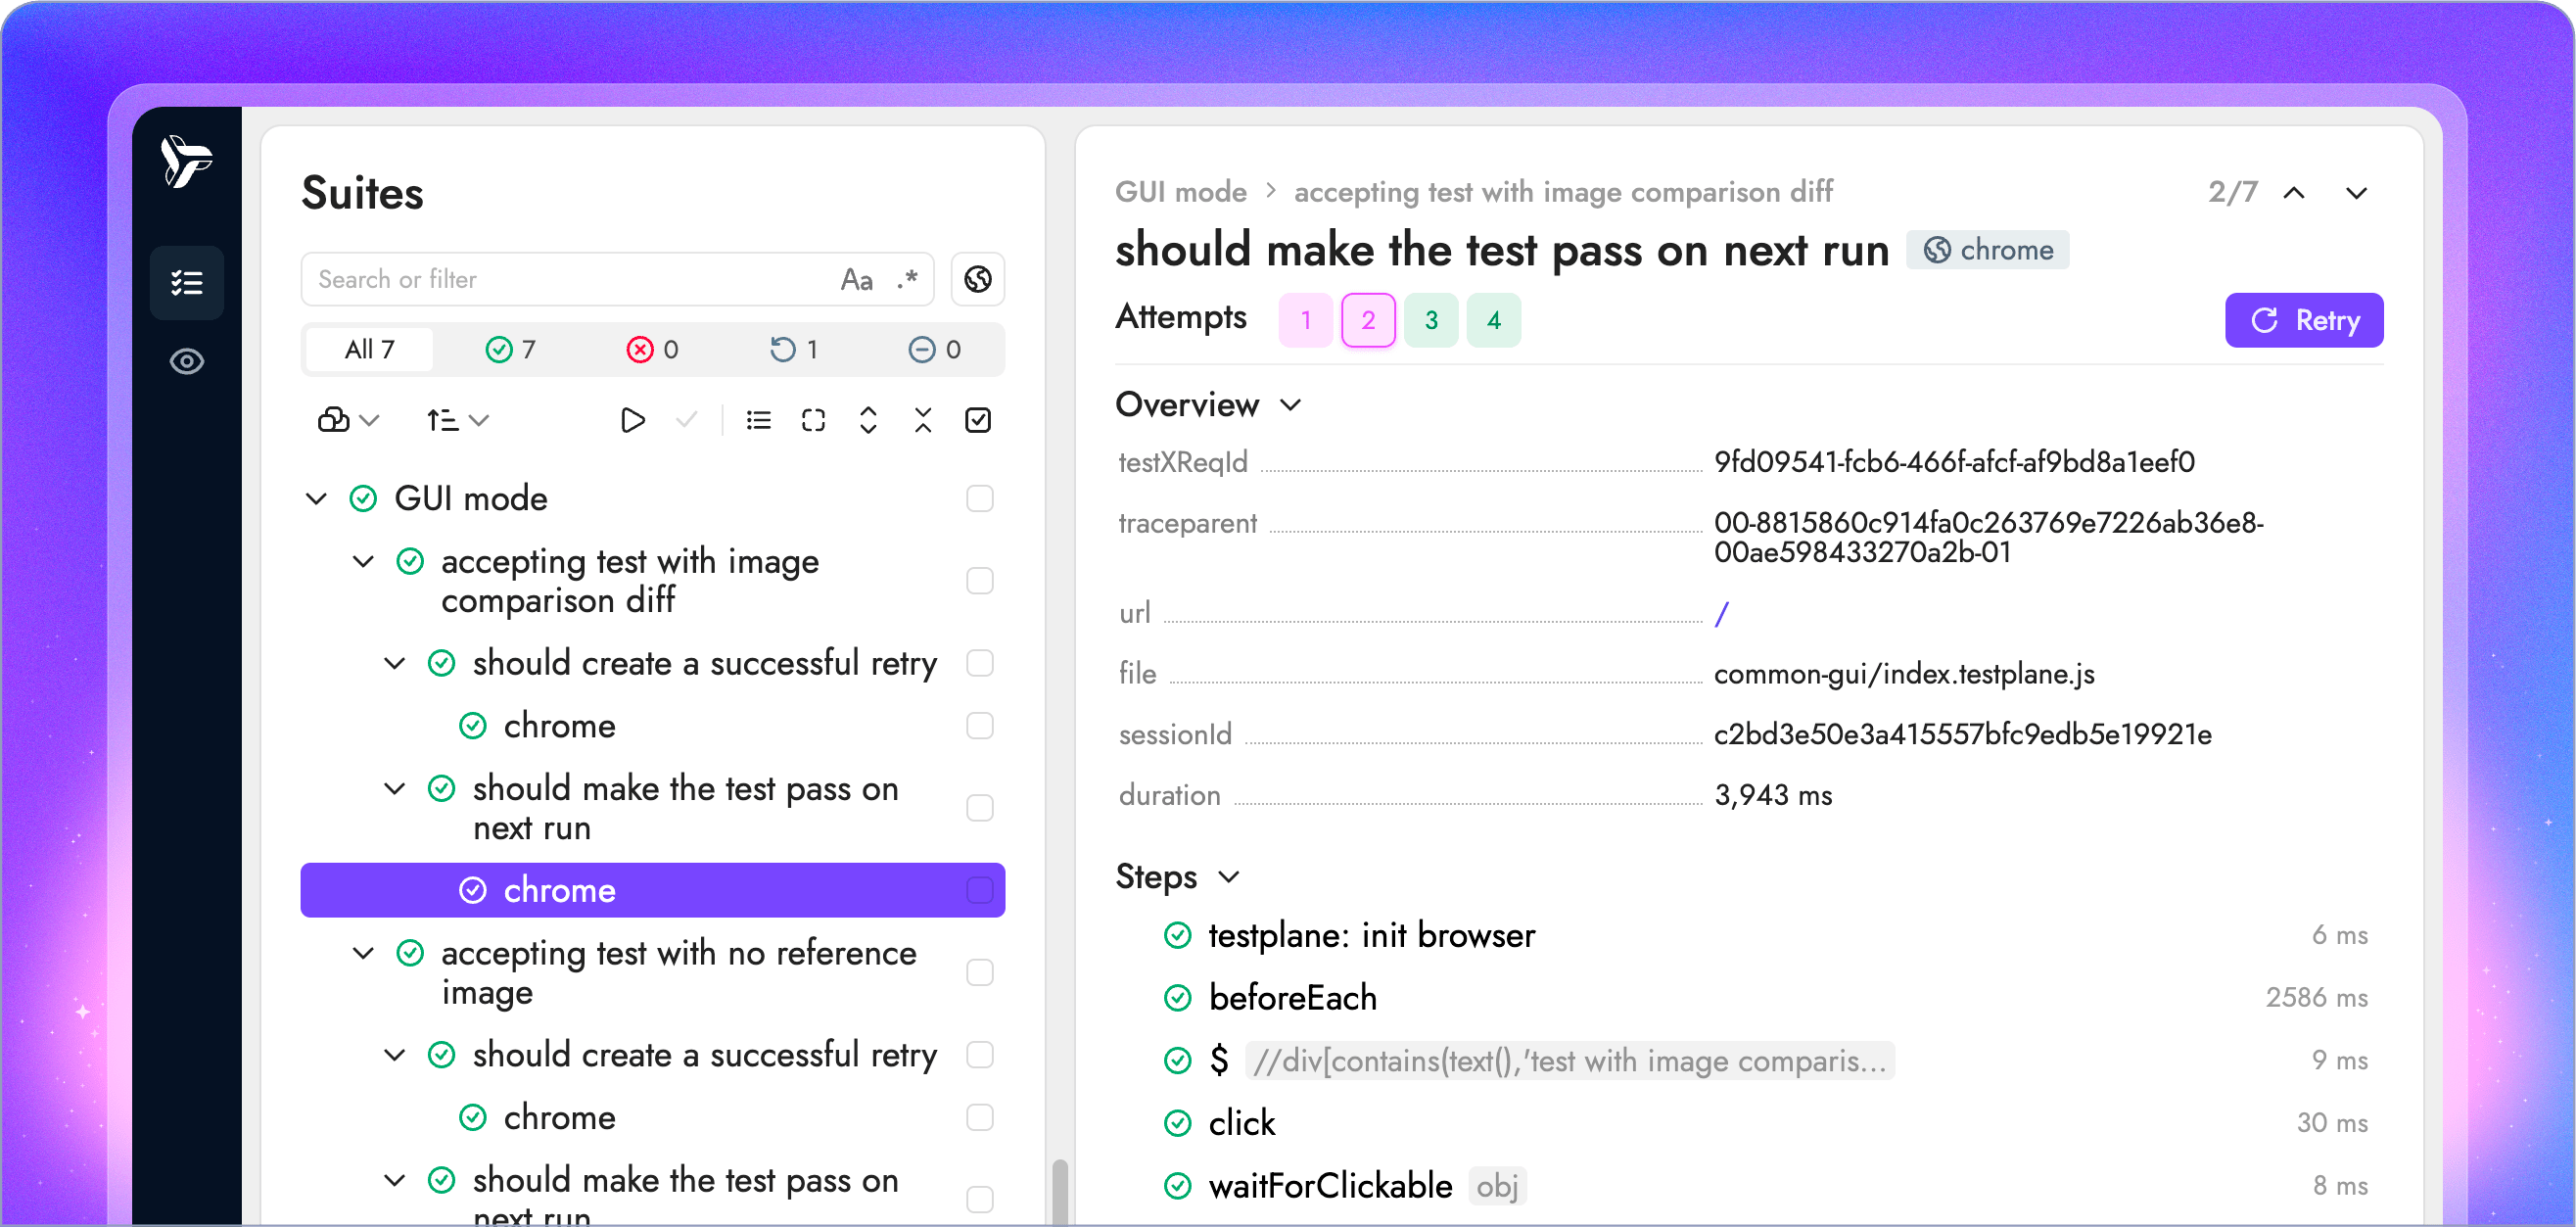Select attempt 3 swatch
Screen dimensions: 2576x1227
1431,320
